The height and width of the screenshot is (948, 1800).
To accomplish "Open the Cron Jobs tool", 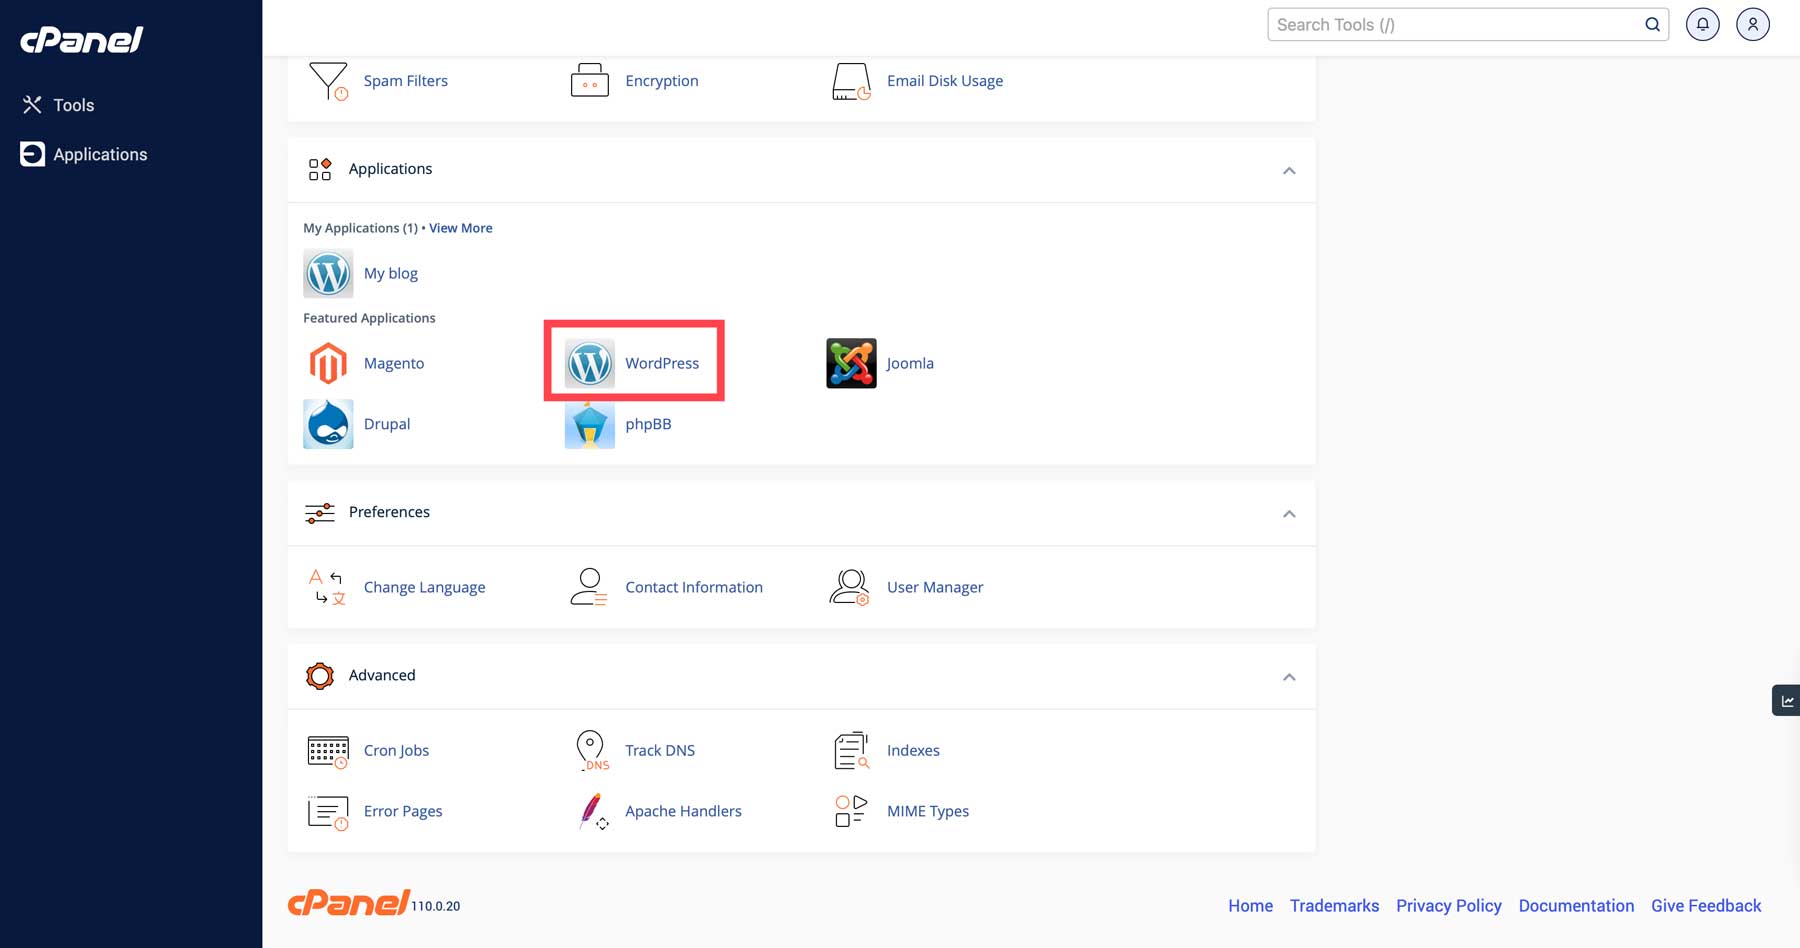I will click(396, 750).
